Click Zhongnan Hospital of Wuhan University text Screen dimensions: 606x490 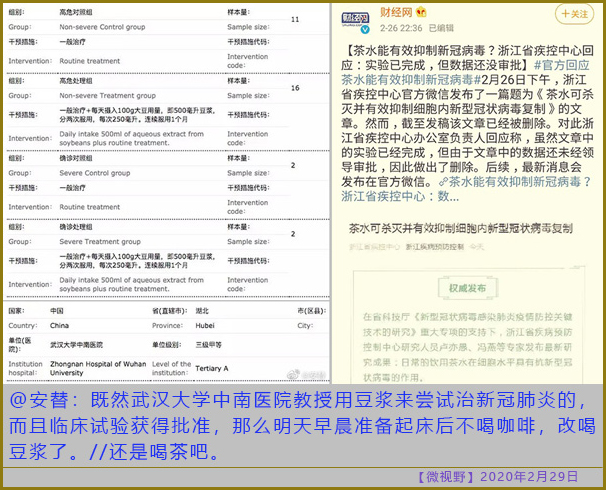(x=98, y=368)
